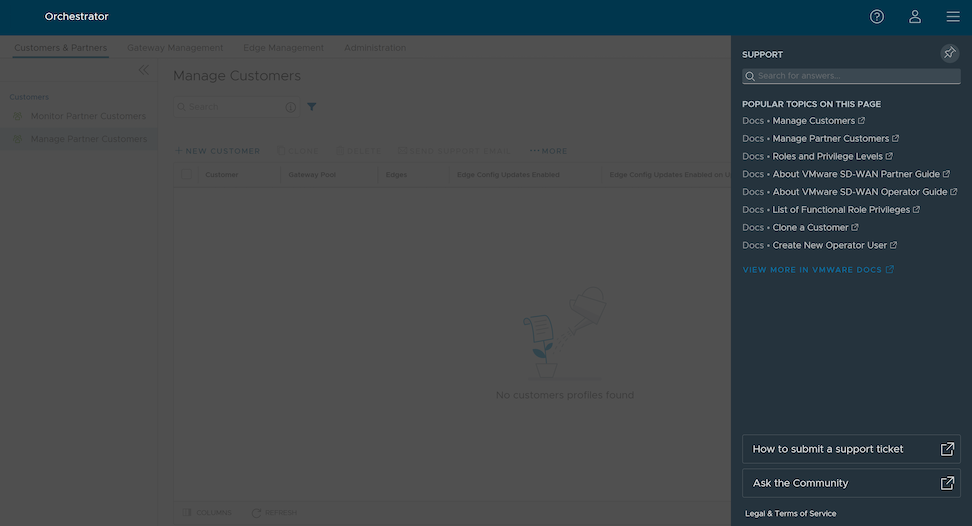Pin the Support panel

pos(949,54)
